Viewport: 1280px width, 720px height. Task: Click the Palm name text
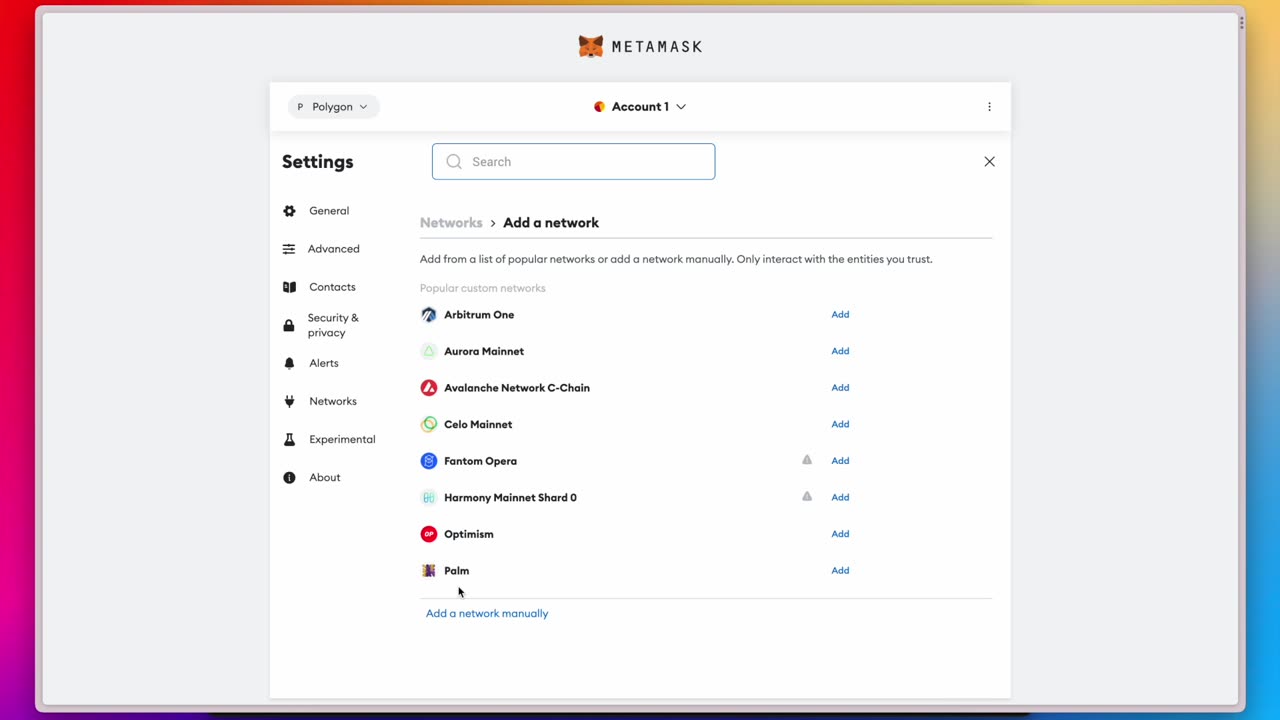click(x=456, y=571)
